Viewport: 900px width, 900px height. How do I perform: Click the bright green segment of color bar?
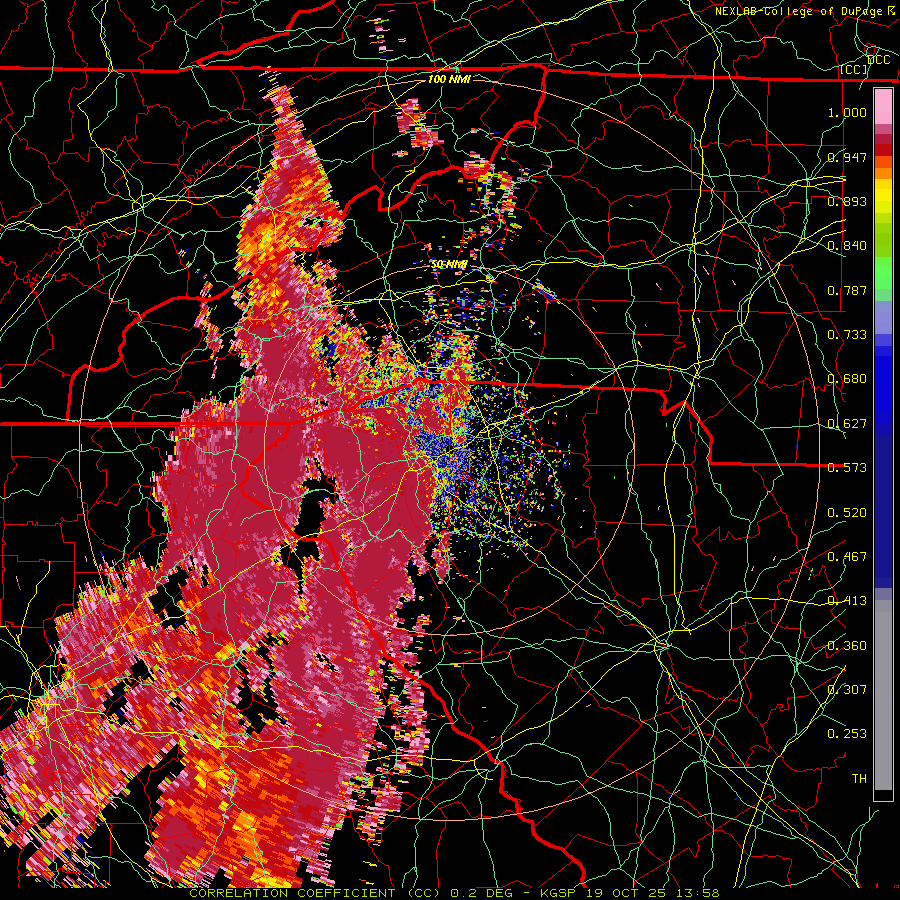(883, 273)
